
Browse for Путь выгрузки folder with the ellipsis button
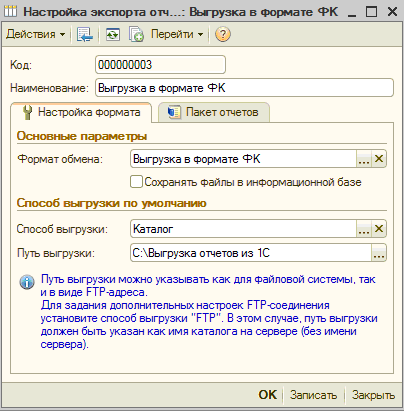379,253
